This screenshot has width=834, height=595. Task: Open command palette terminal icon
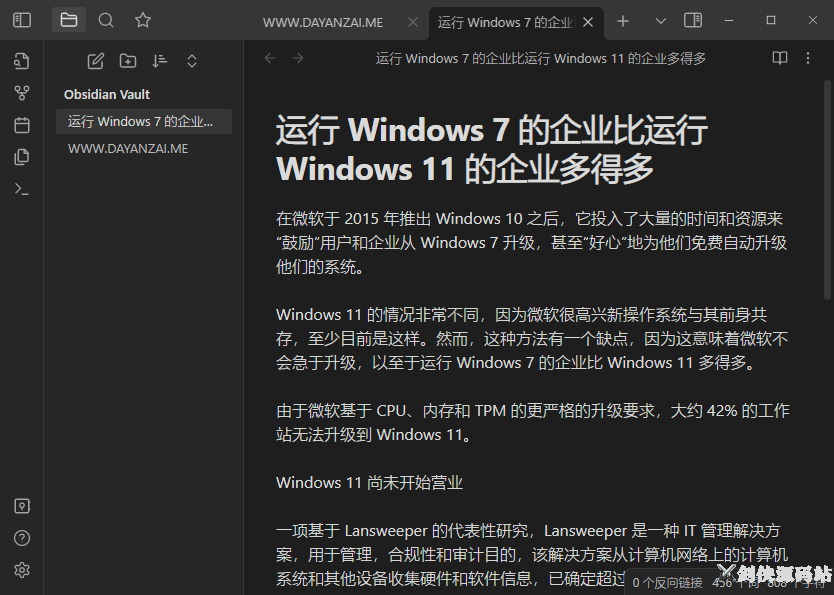(x=22, y=189)
